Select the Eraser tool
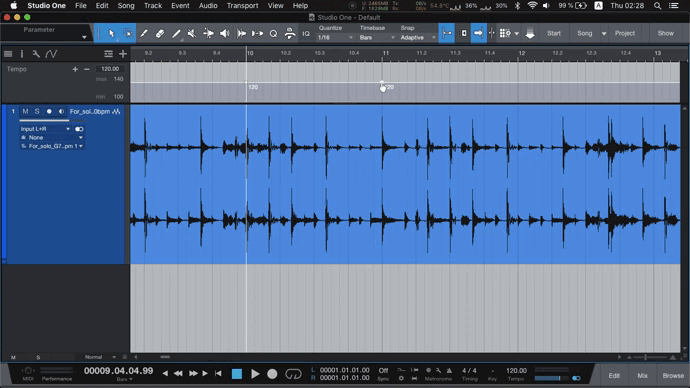Screen dimensions: 690x388 [x=160, y=33]
